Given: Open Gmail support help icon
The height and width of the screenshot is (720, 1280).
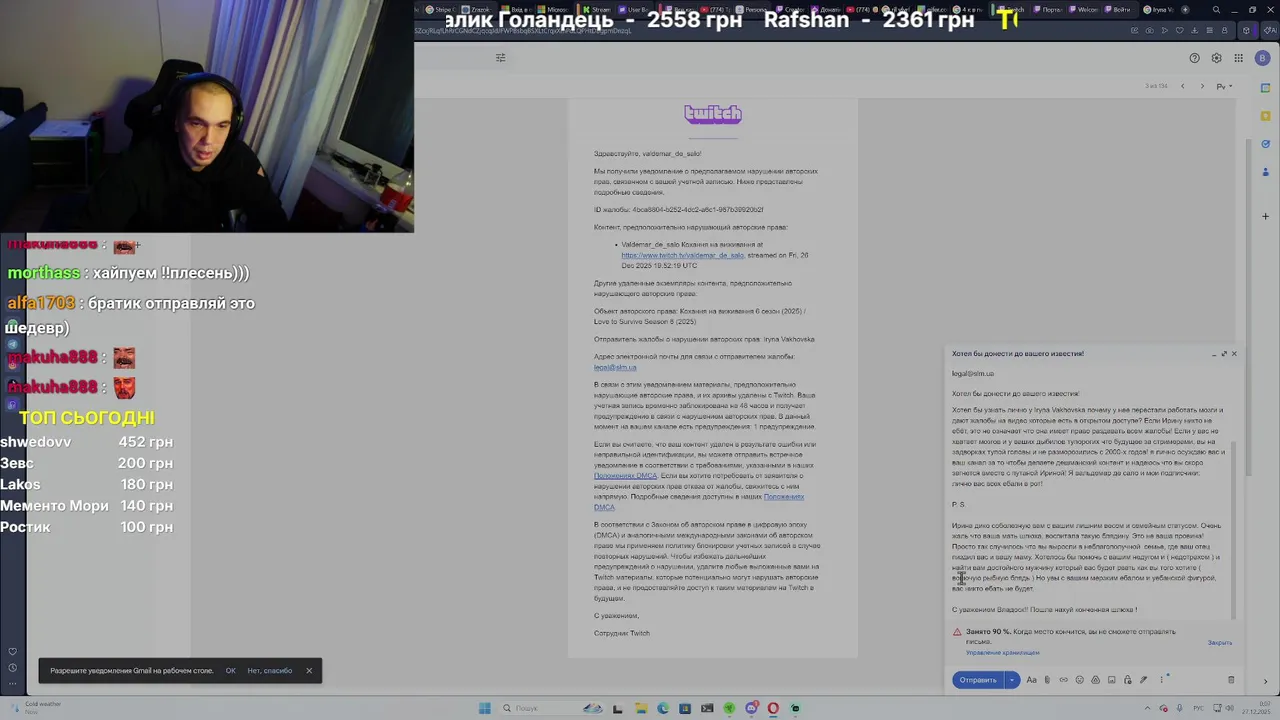Looking at the screenshot, I should pyautogui.click(x=1194, y=58).
